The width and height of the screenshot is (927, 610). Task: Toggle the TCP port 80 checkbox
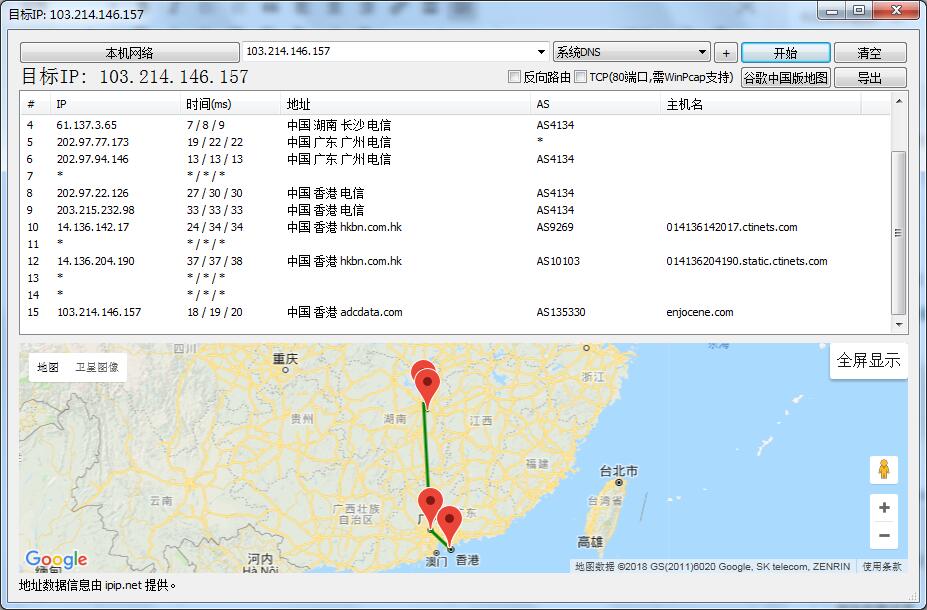click(x=581, y=77)
